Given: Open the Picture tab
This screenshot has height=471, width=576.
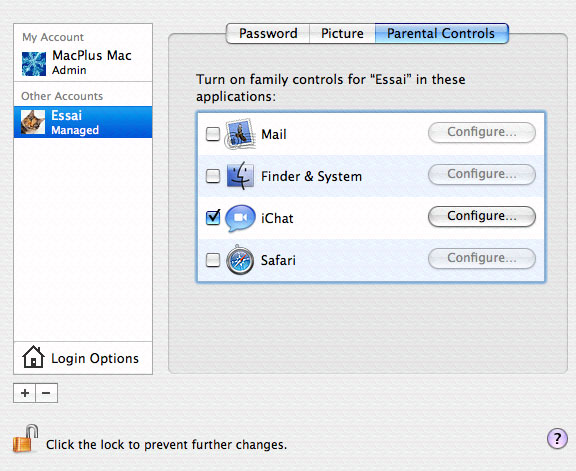Looking at the screenshot, I should (x=342, y=33).
